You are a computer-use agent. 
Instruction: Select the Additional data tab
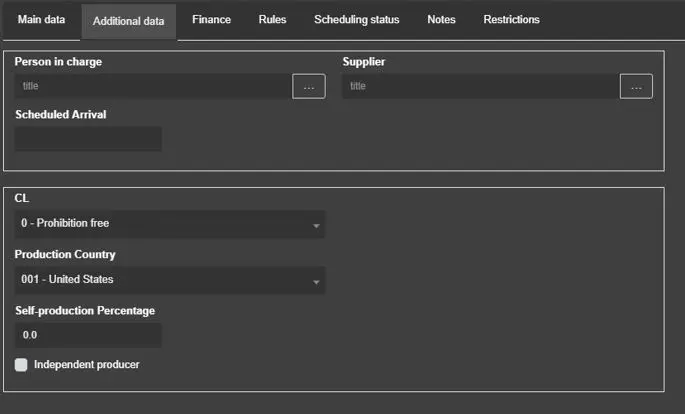coord(128,21)
